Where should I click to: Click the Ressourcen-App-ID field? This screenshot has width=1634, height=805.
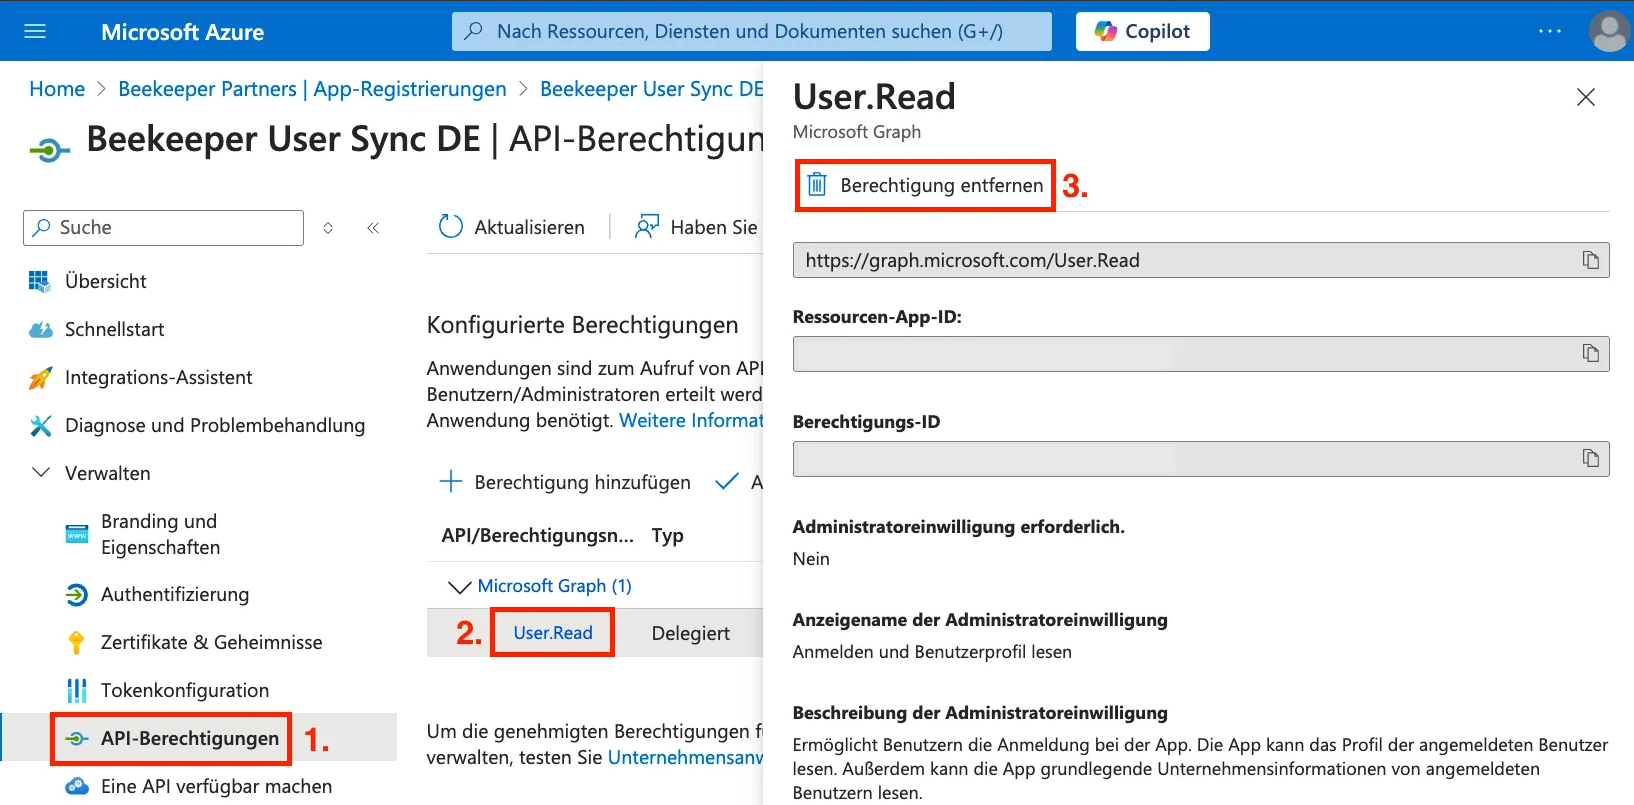(1201, 354)
